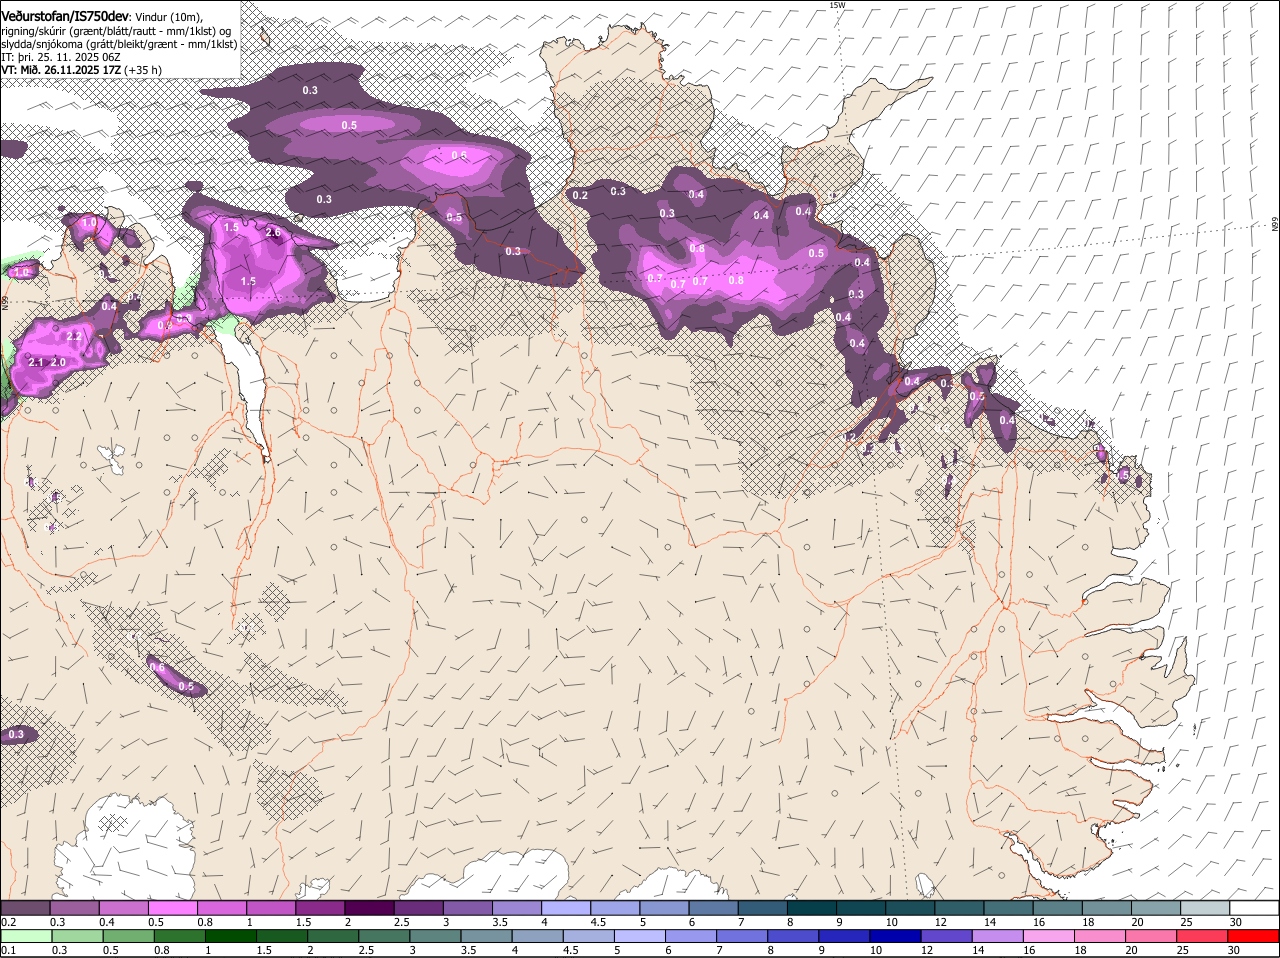The image size is (1280, 958).
Task: Click the bright pink swatch between 0.5 and 0.8
Action: coord(172,908)
